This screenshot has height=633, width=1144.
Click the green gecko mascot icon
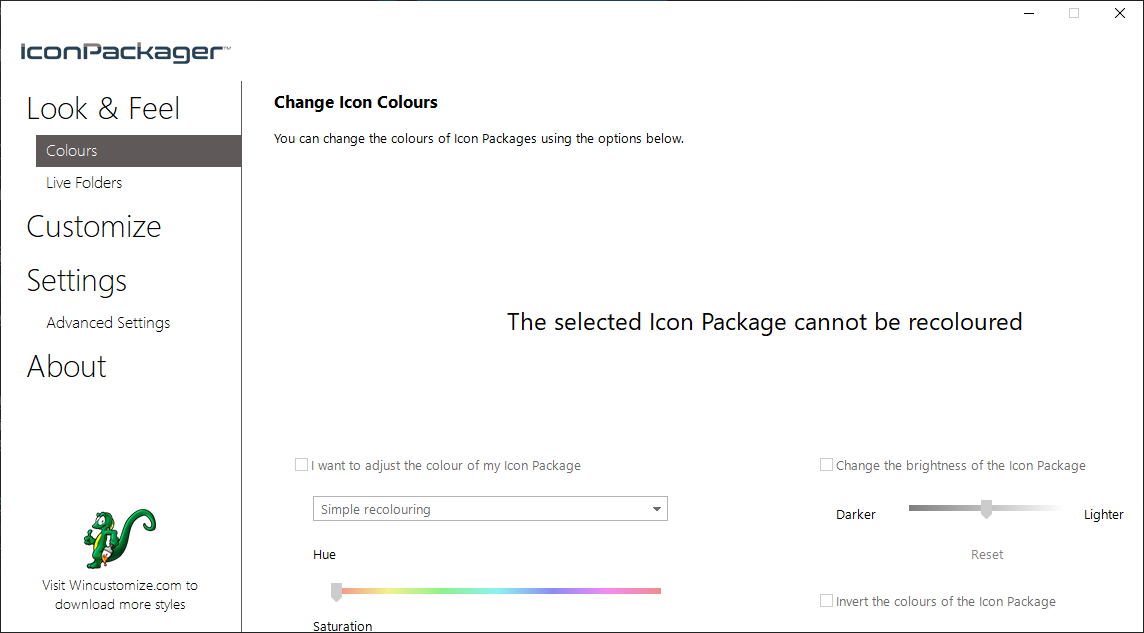pyautogui.click(x=119, y=538)
